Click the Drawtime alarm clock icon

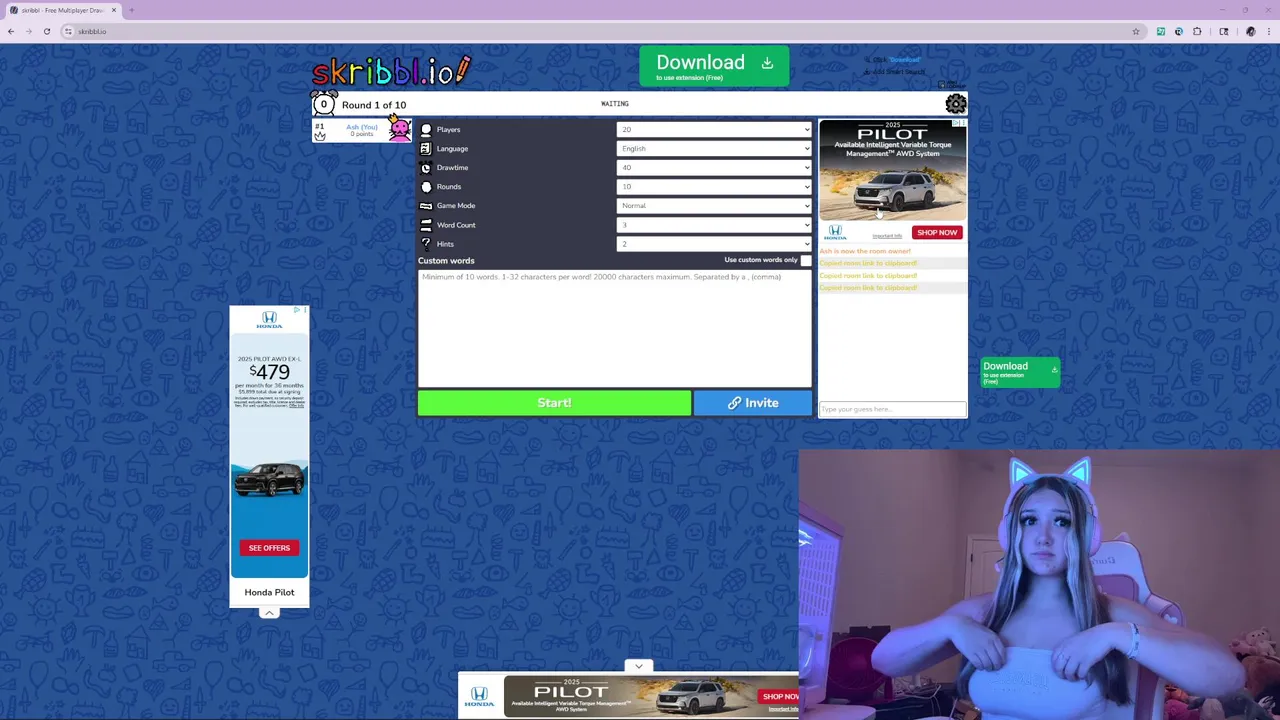coord(426,168)
